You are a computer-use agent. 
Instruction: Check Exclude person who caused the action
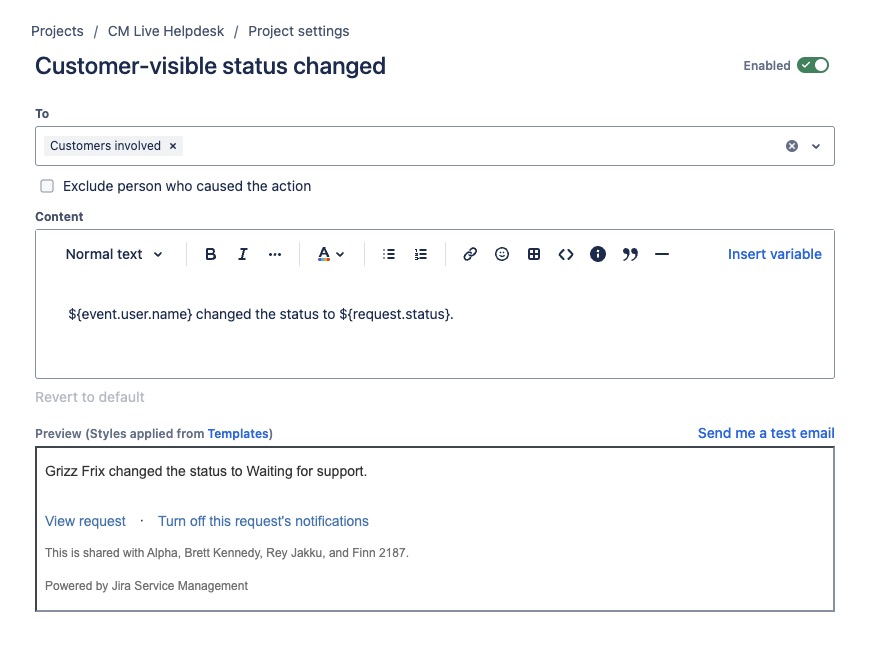[x=47, y=186]
